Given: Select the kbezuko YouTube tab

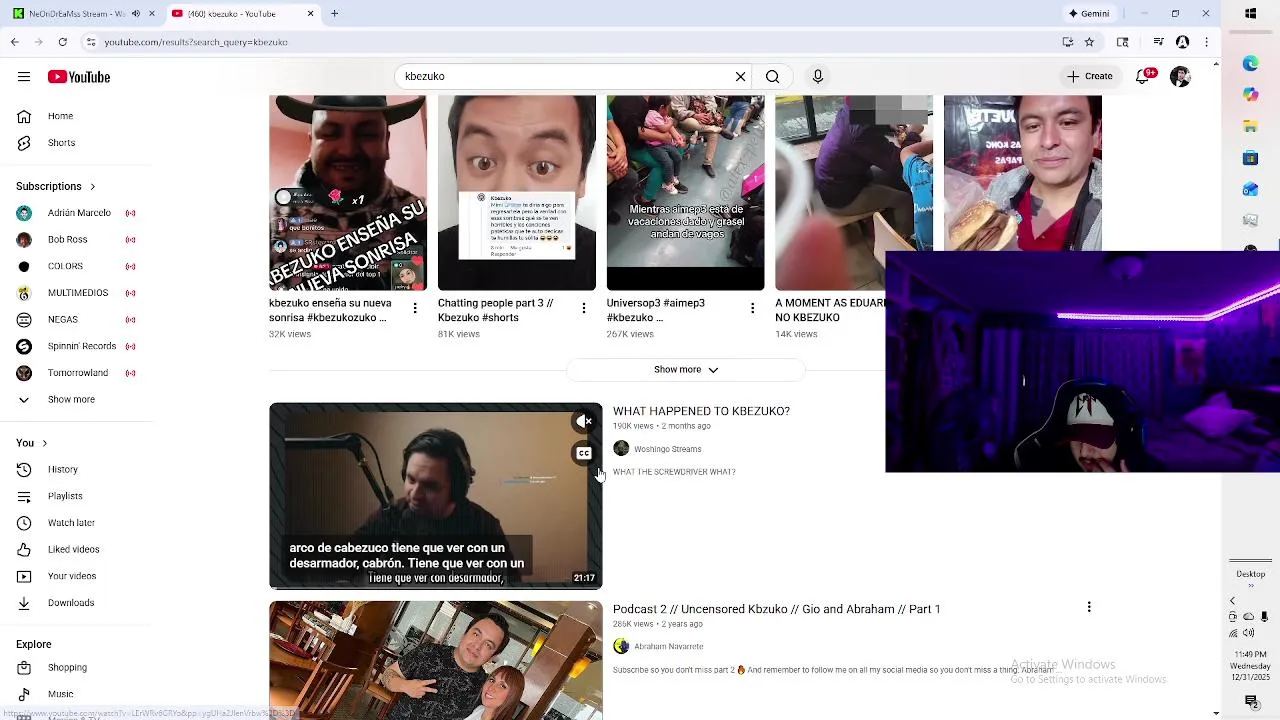Looking at the screenshot, I should pyautogui.click(x=240, y=13).
